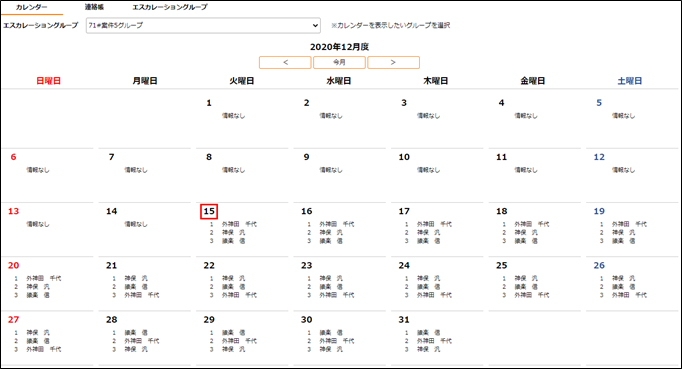Click the ※カレンダーを表示したいグループを選択 hint text

point(390,25)
